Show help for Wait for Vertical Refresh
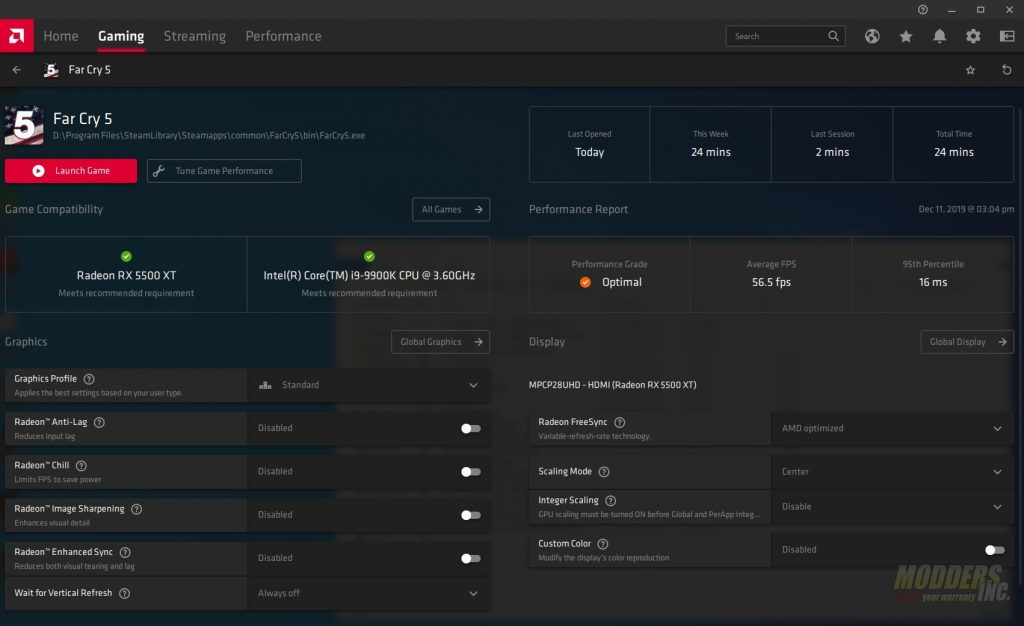Viewport: 1024px width, 626px height. pos(124,593)
